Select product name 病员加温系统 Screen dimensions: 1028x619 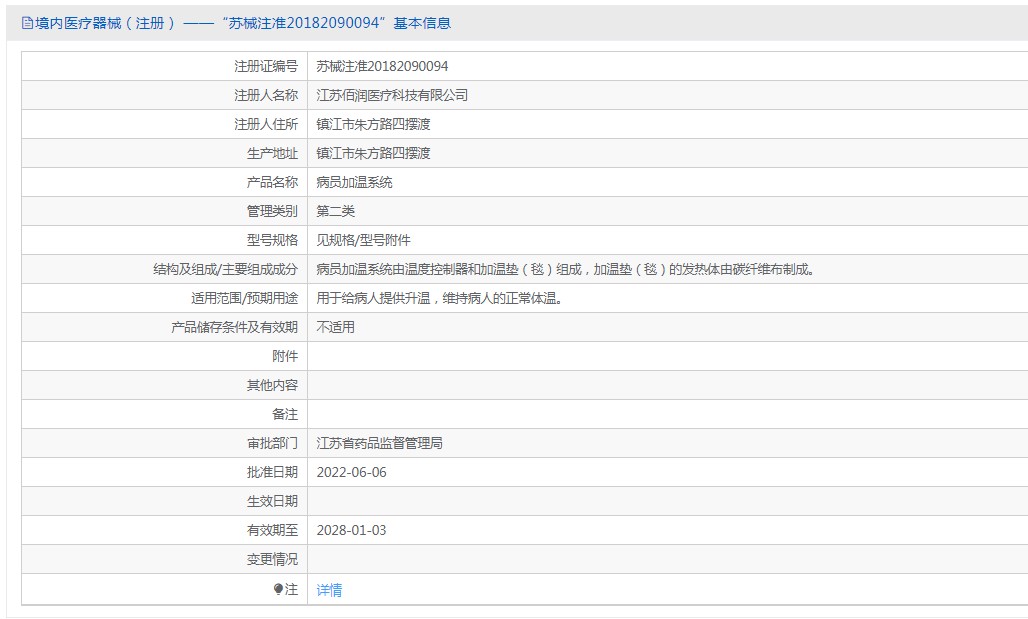coord(355,182)
